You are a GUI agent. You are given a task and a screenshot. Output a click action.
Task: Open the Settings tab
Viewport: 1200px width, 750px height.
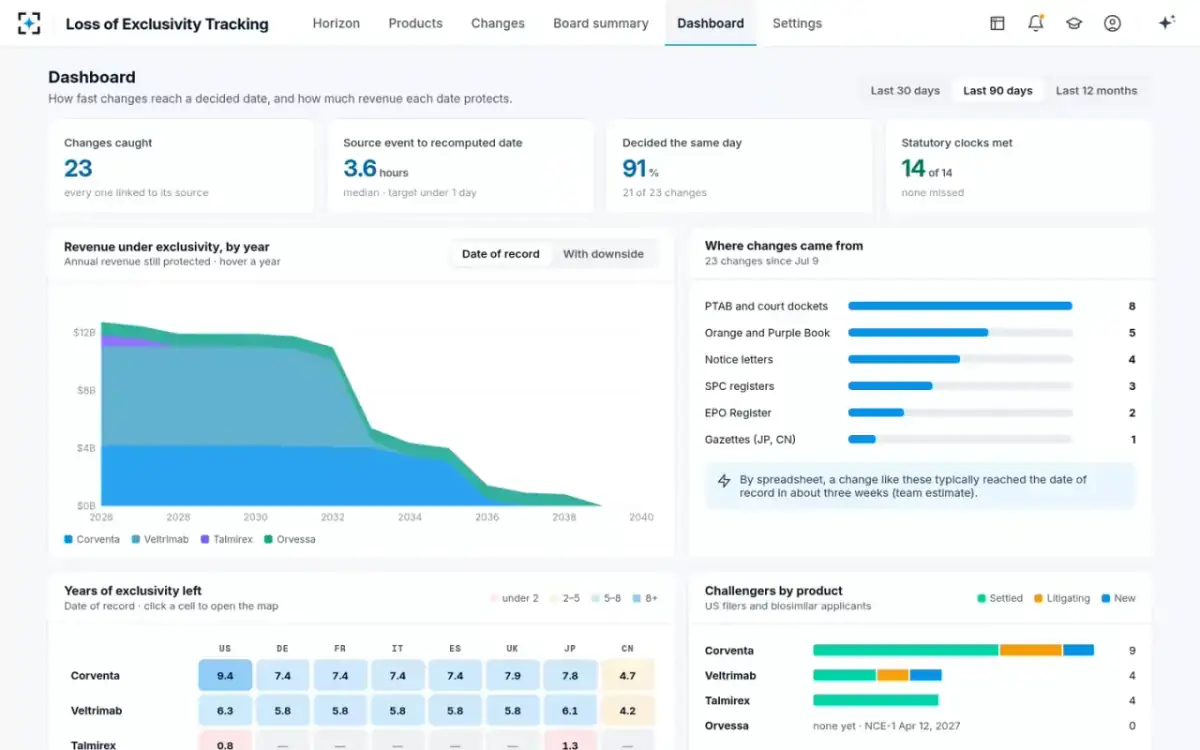(x=797, y=23)
